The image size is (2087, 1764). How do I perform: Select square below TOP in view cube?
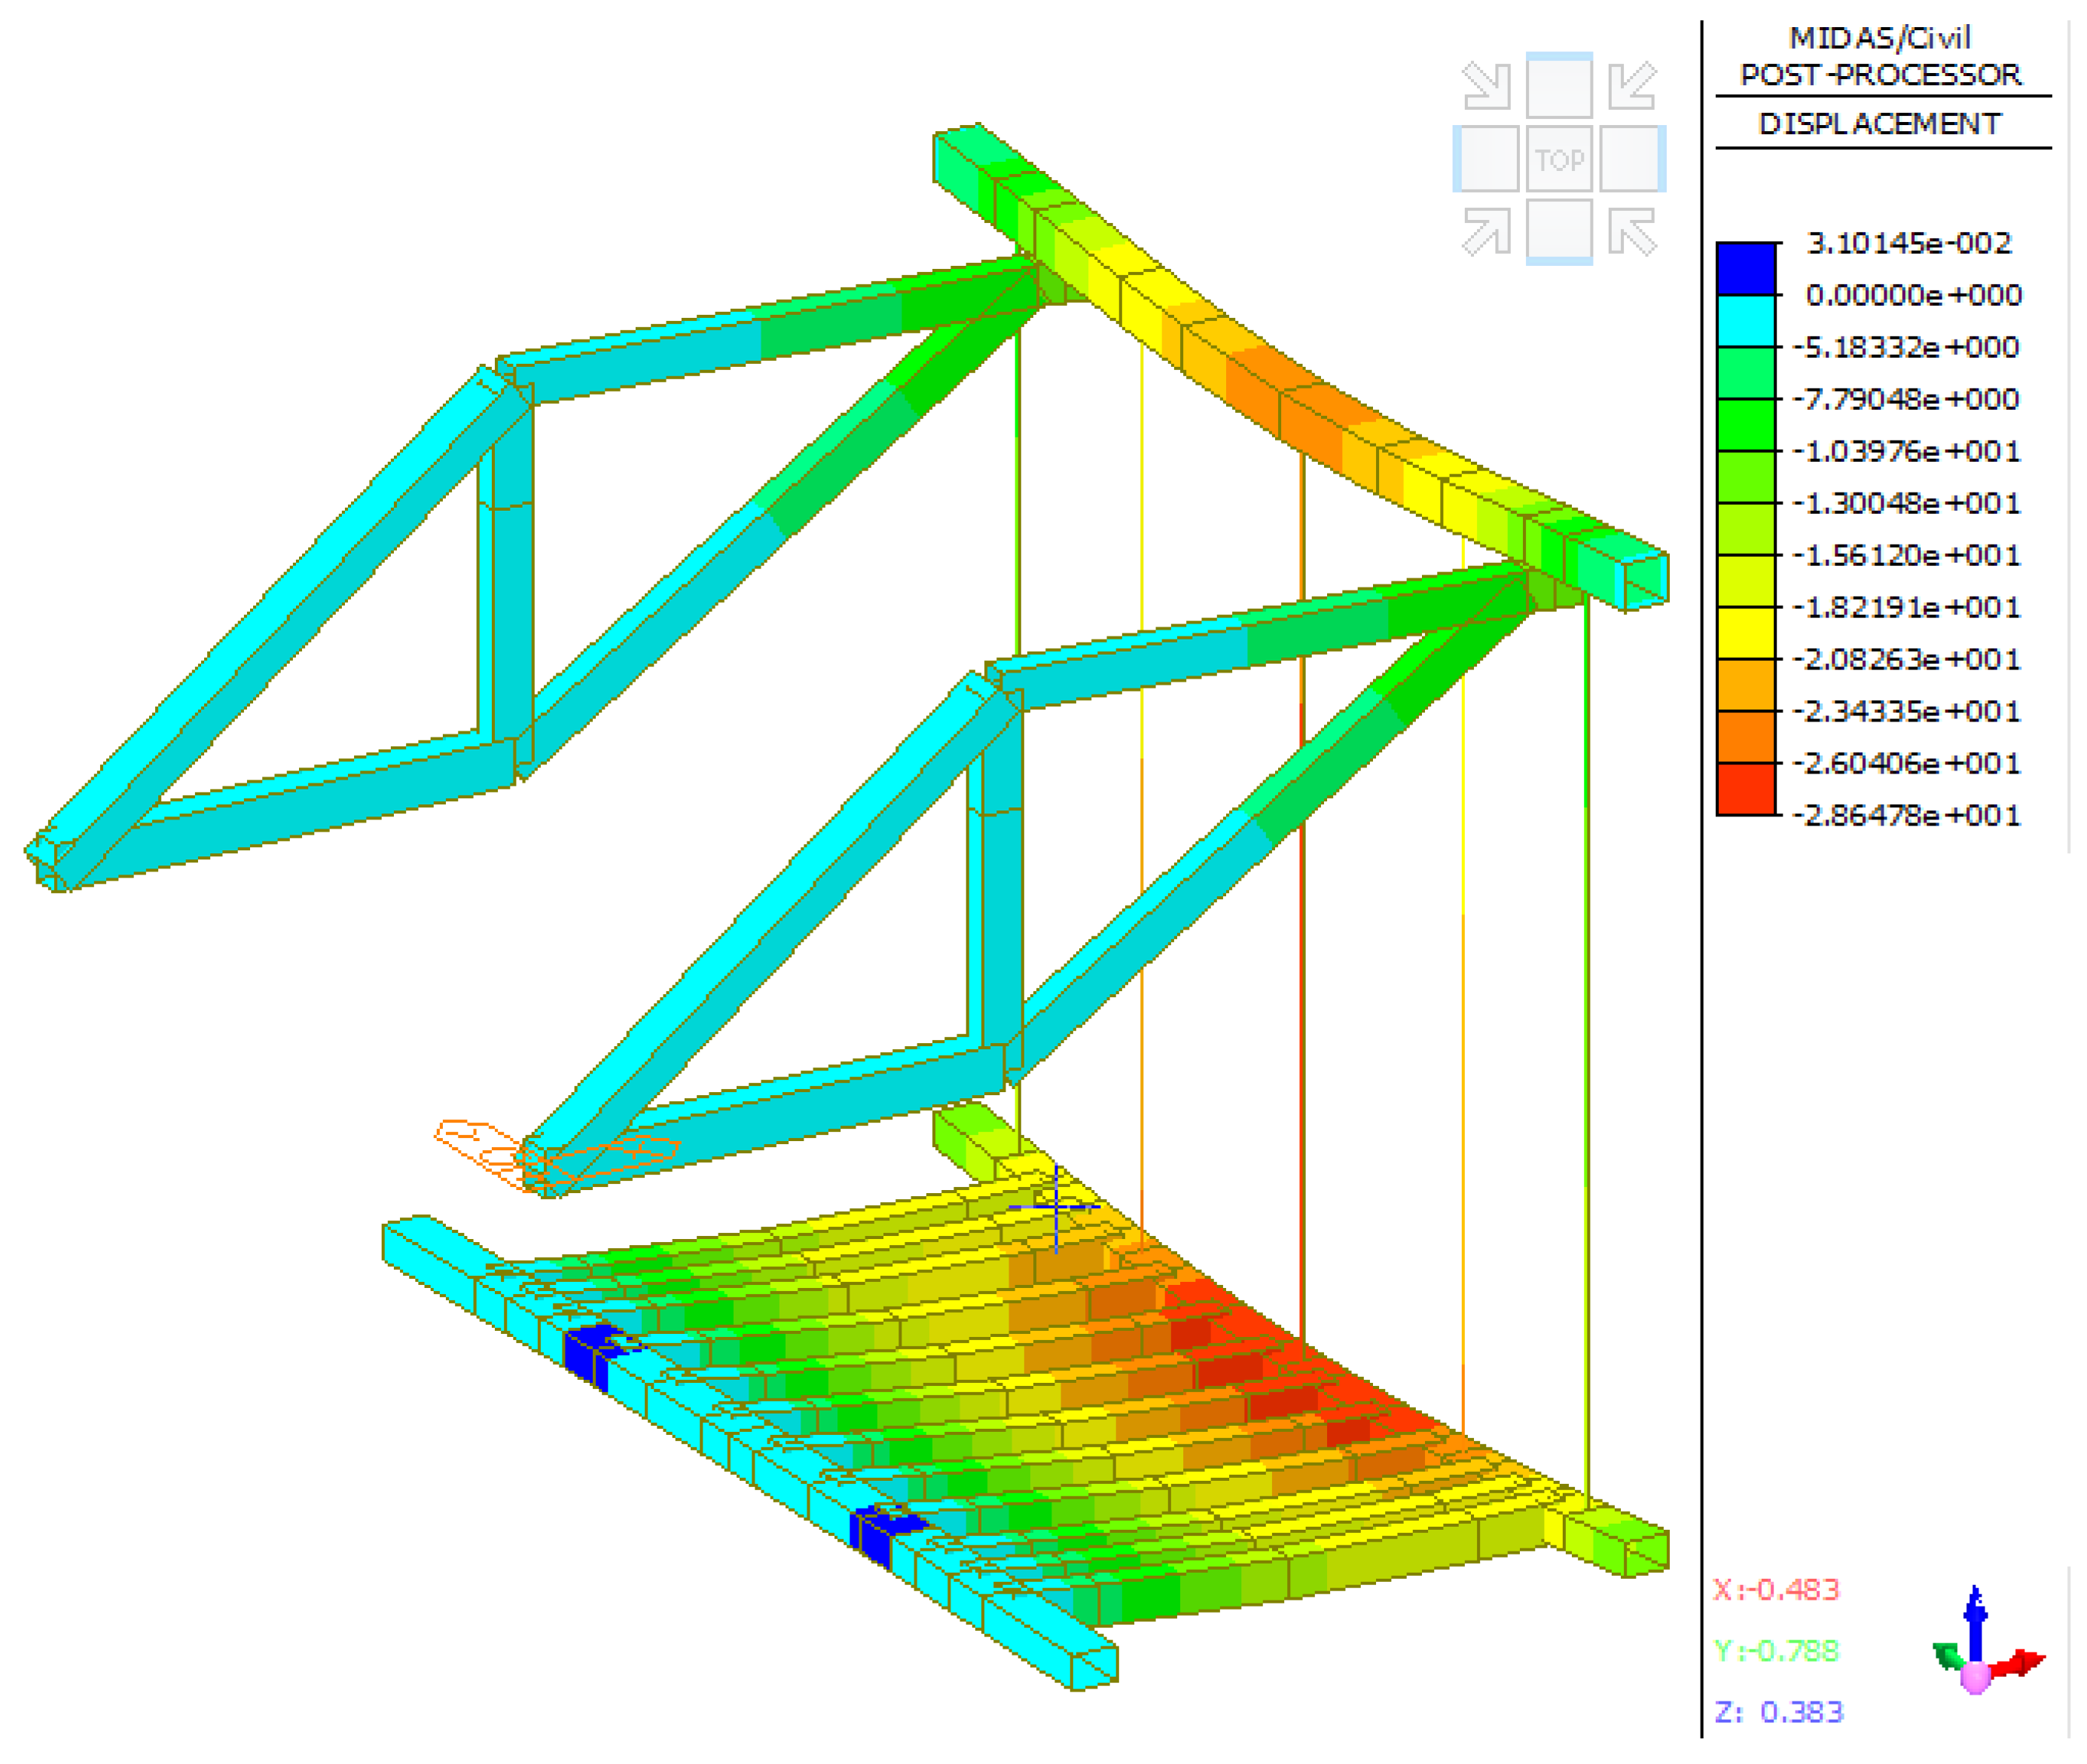click(x=1558, y=232)
